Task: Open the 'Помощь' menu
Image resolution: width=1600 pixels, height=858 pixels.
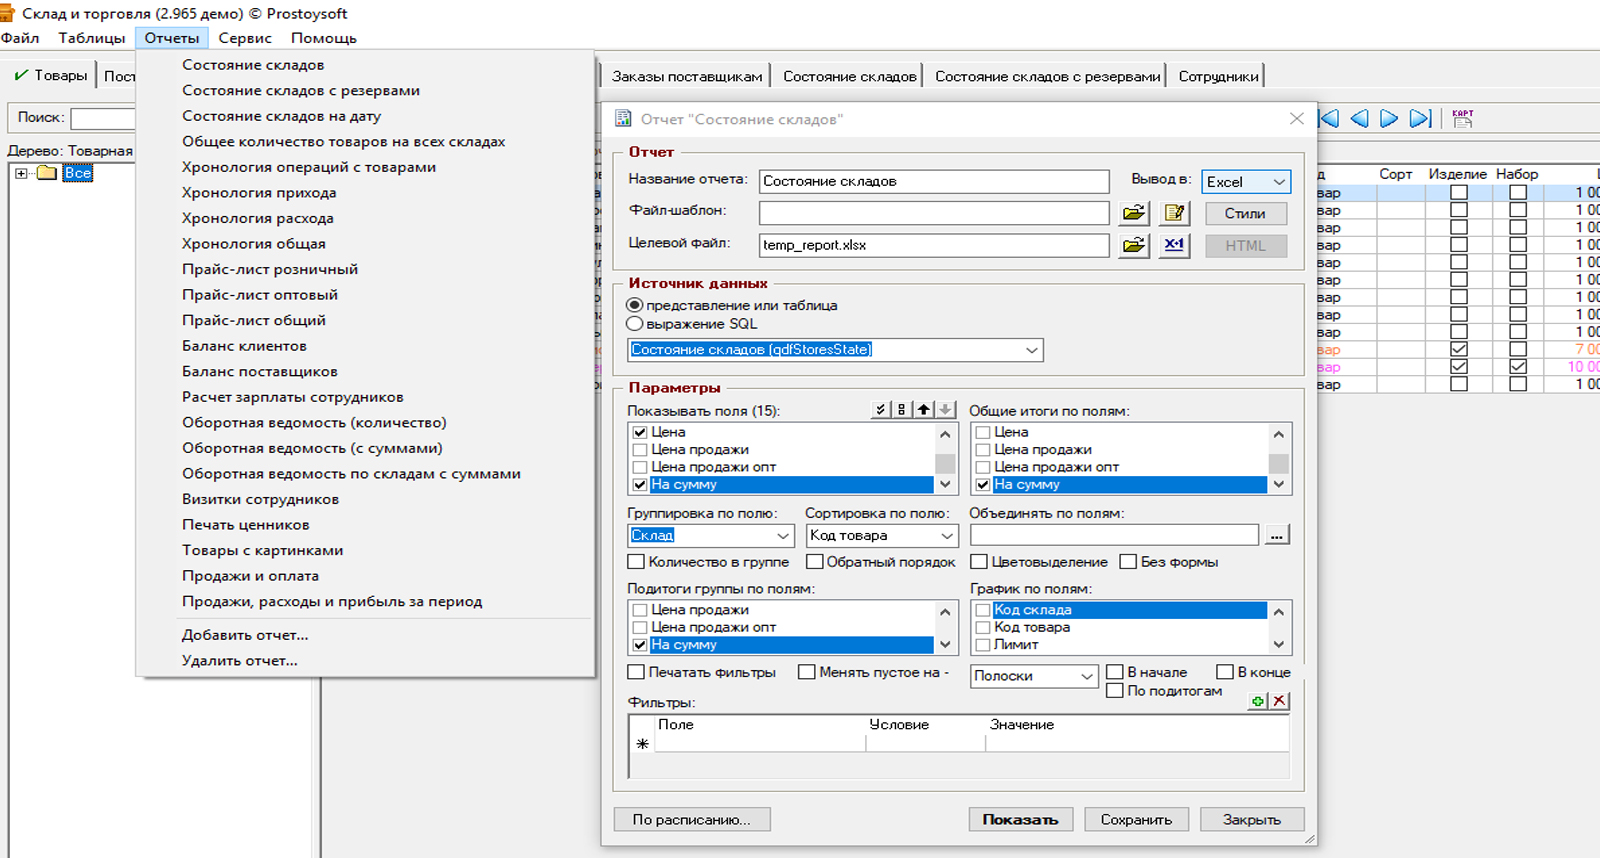Action: (324, 38)
